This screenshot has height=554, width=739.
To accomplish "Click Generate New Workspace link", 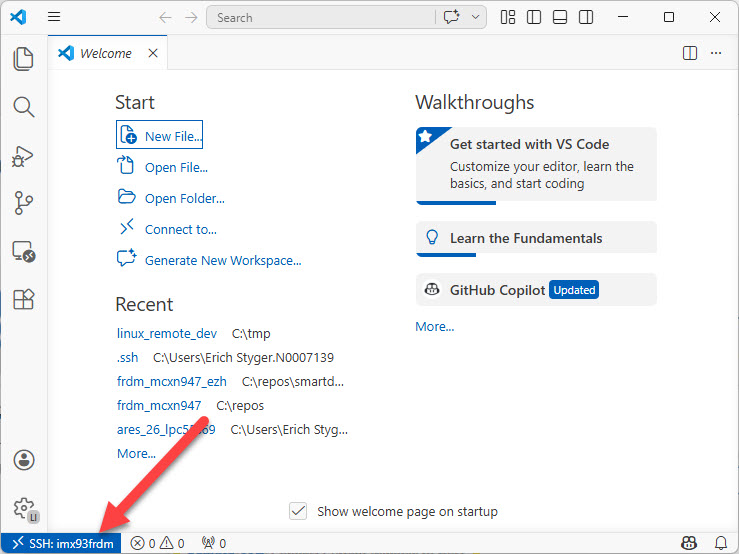I will (x=209, y=260).
